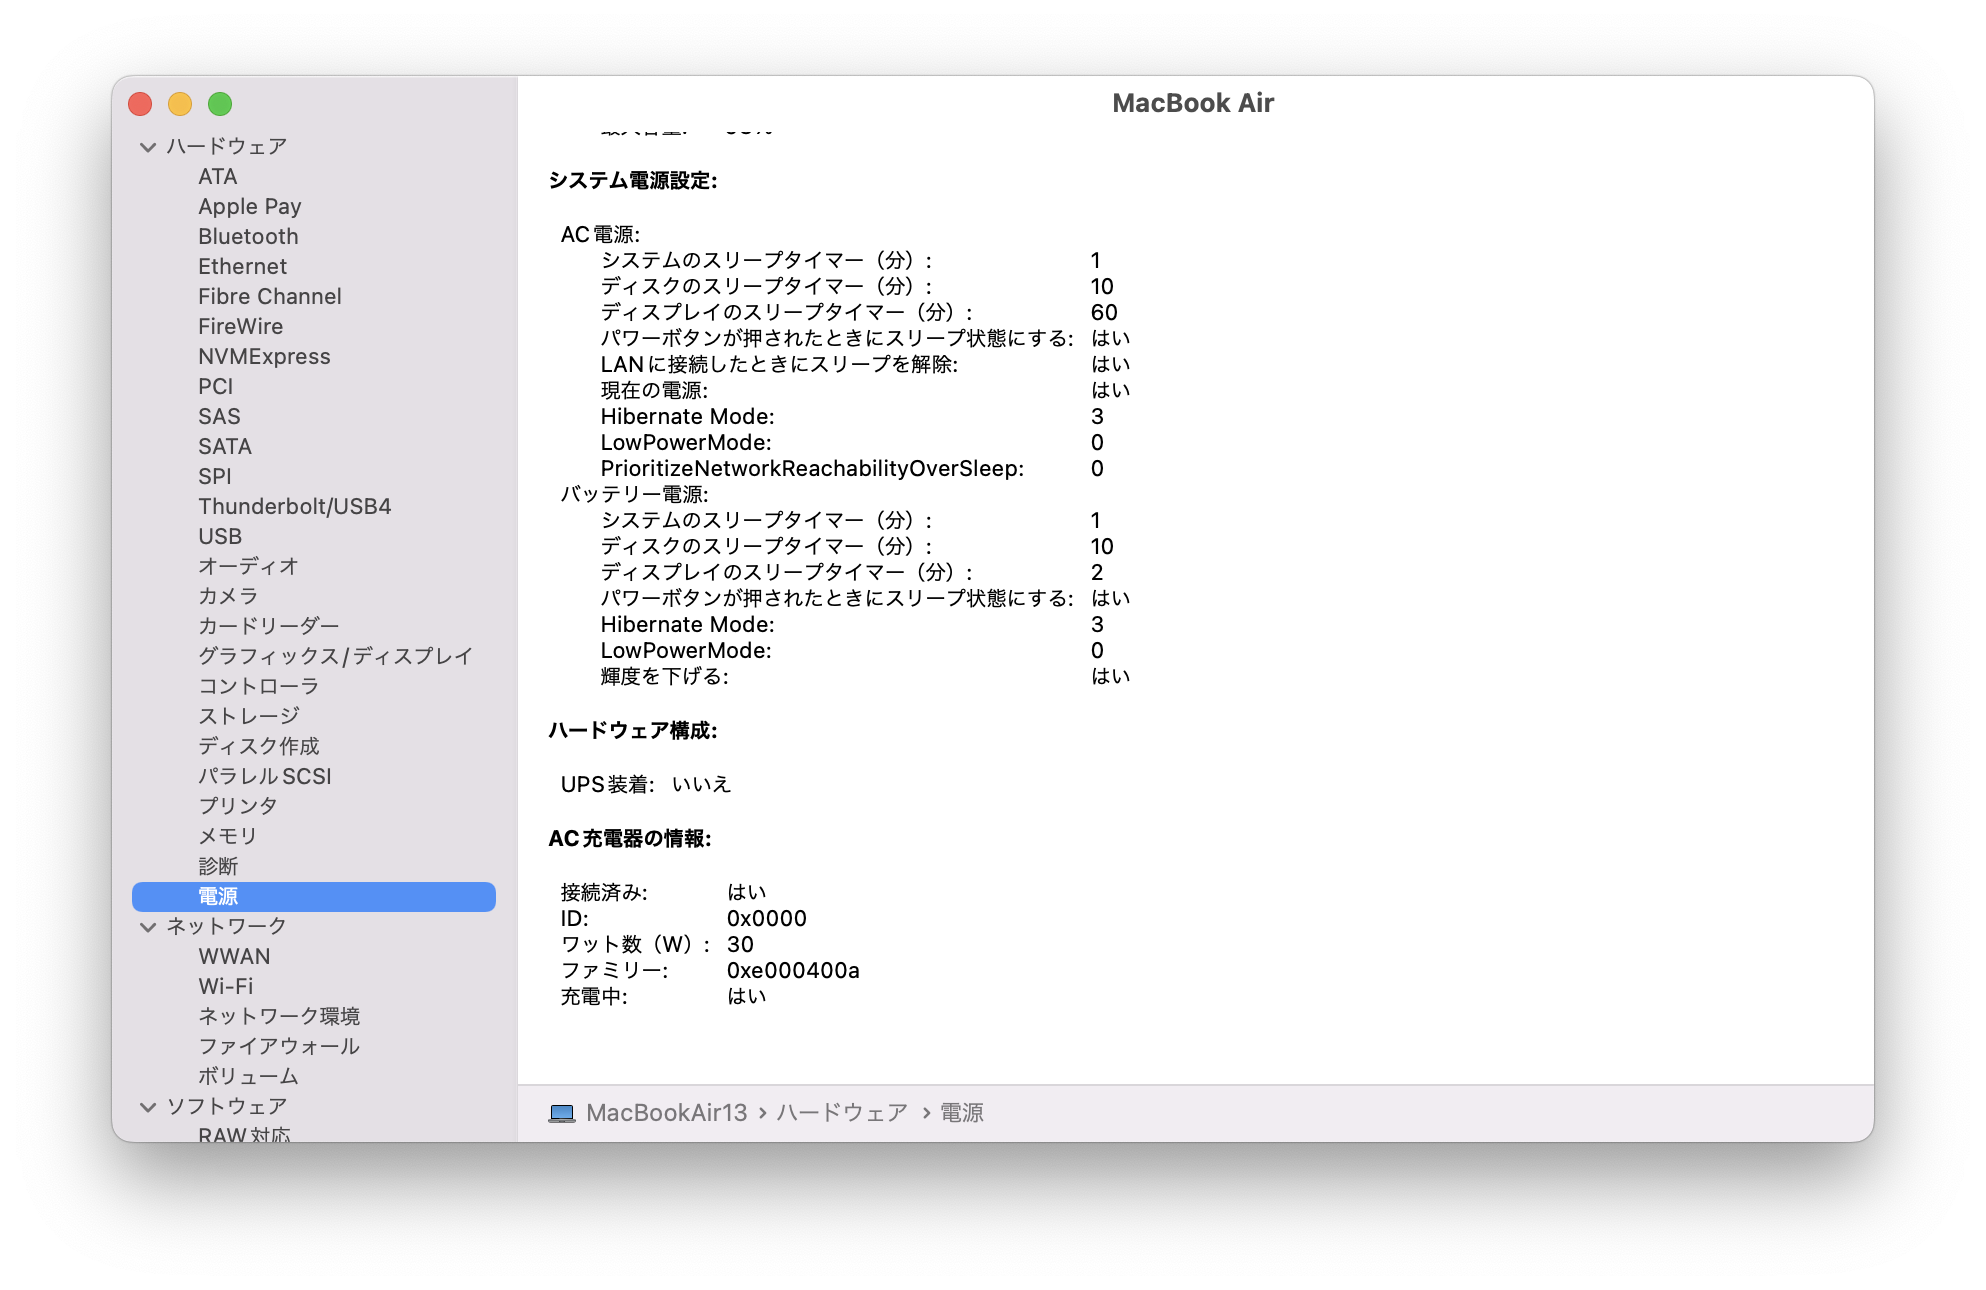This screenshot has height=1290, width=1986.
Task: Click the MacBook laptop icon in path bar
Action: (562, 1113)
